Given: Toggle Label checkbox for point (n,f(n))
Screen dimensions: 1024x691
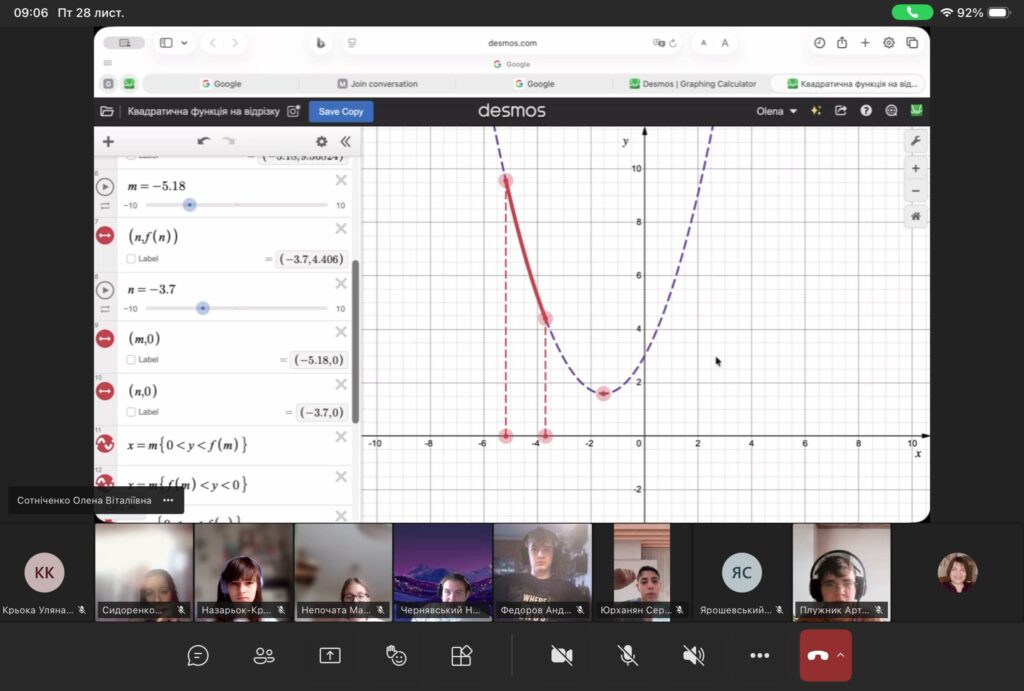Looking at the screenshot, I should point(132,259).
